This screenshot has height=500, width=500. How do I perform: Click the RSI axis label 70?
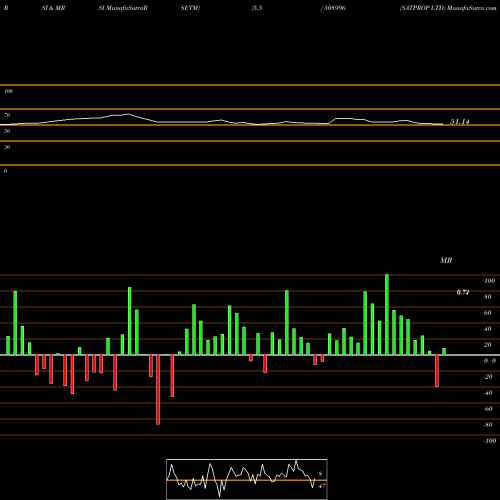tap(7, 115)
